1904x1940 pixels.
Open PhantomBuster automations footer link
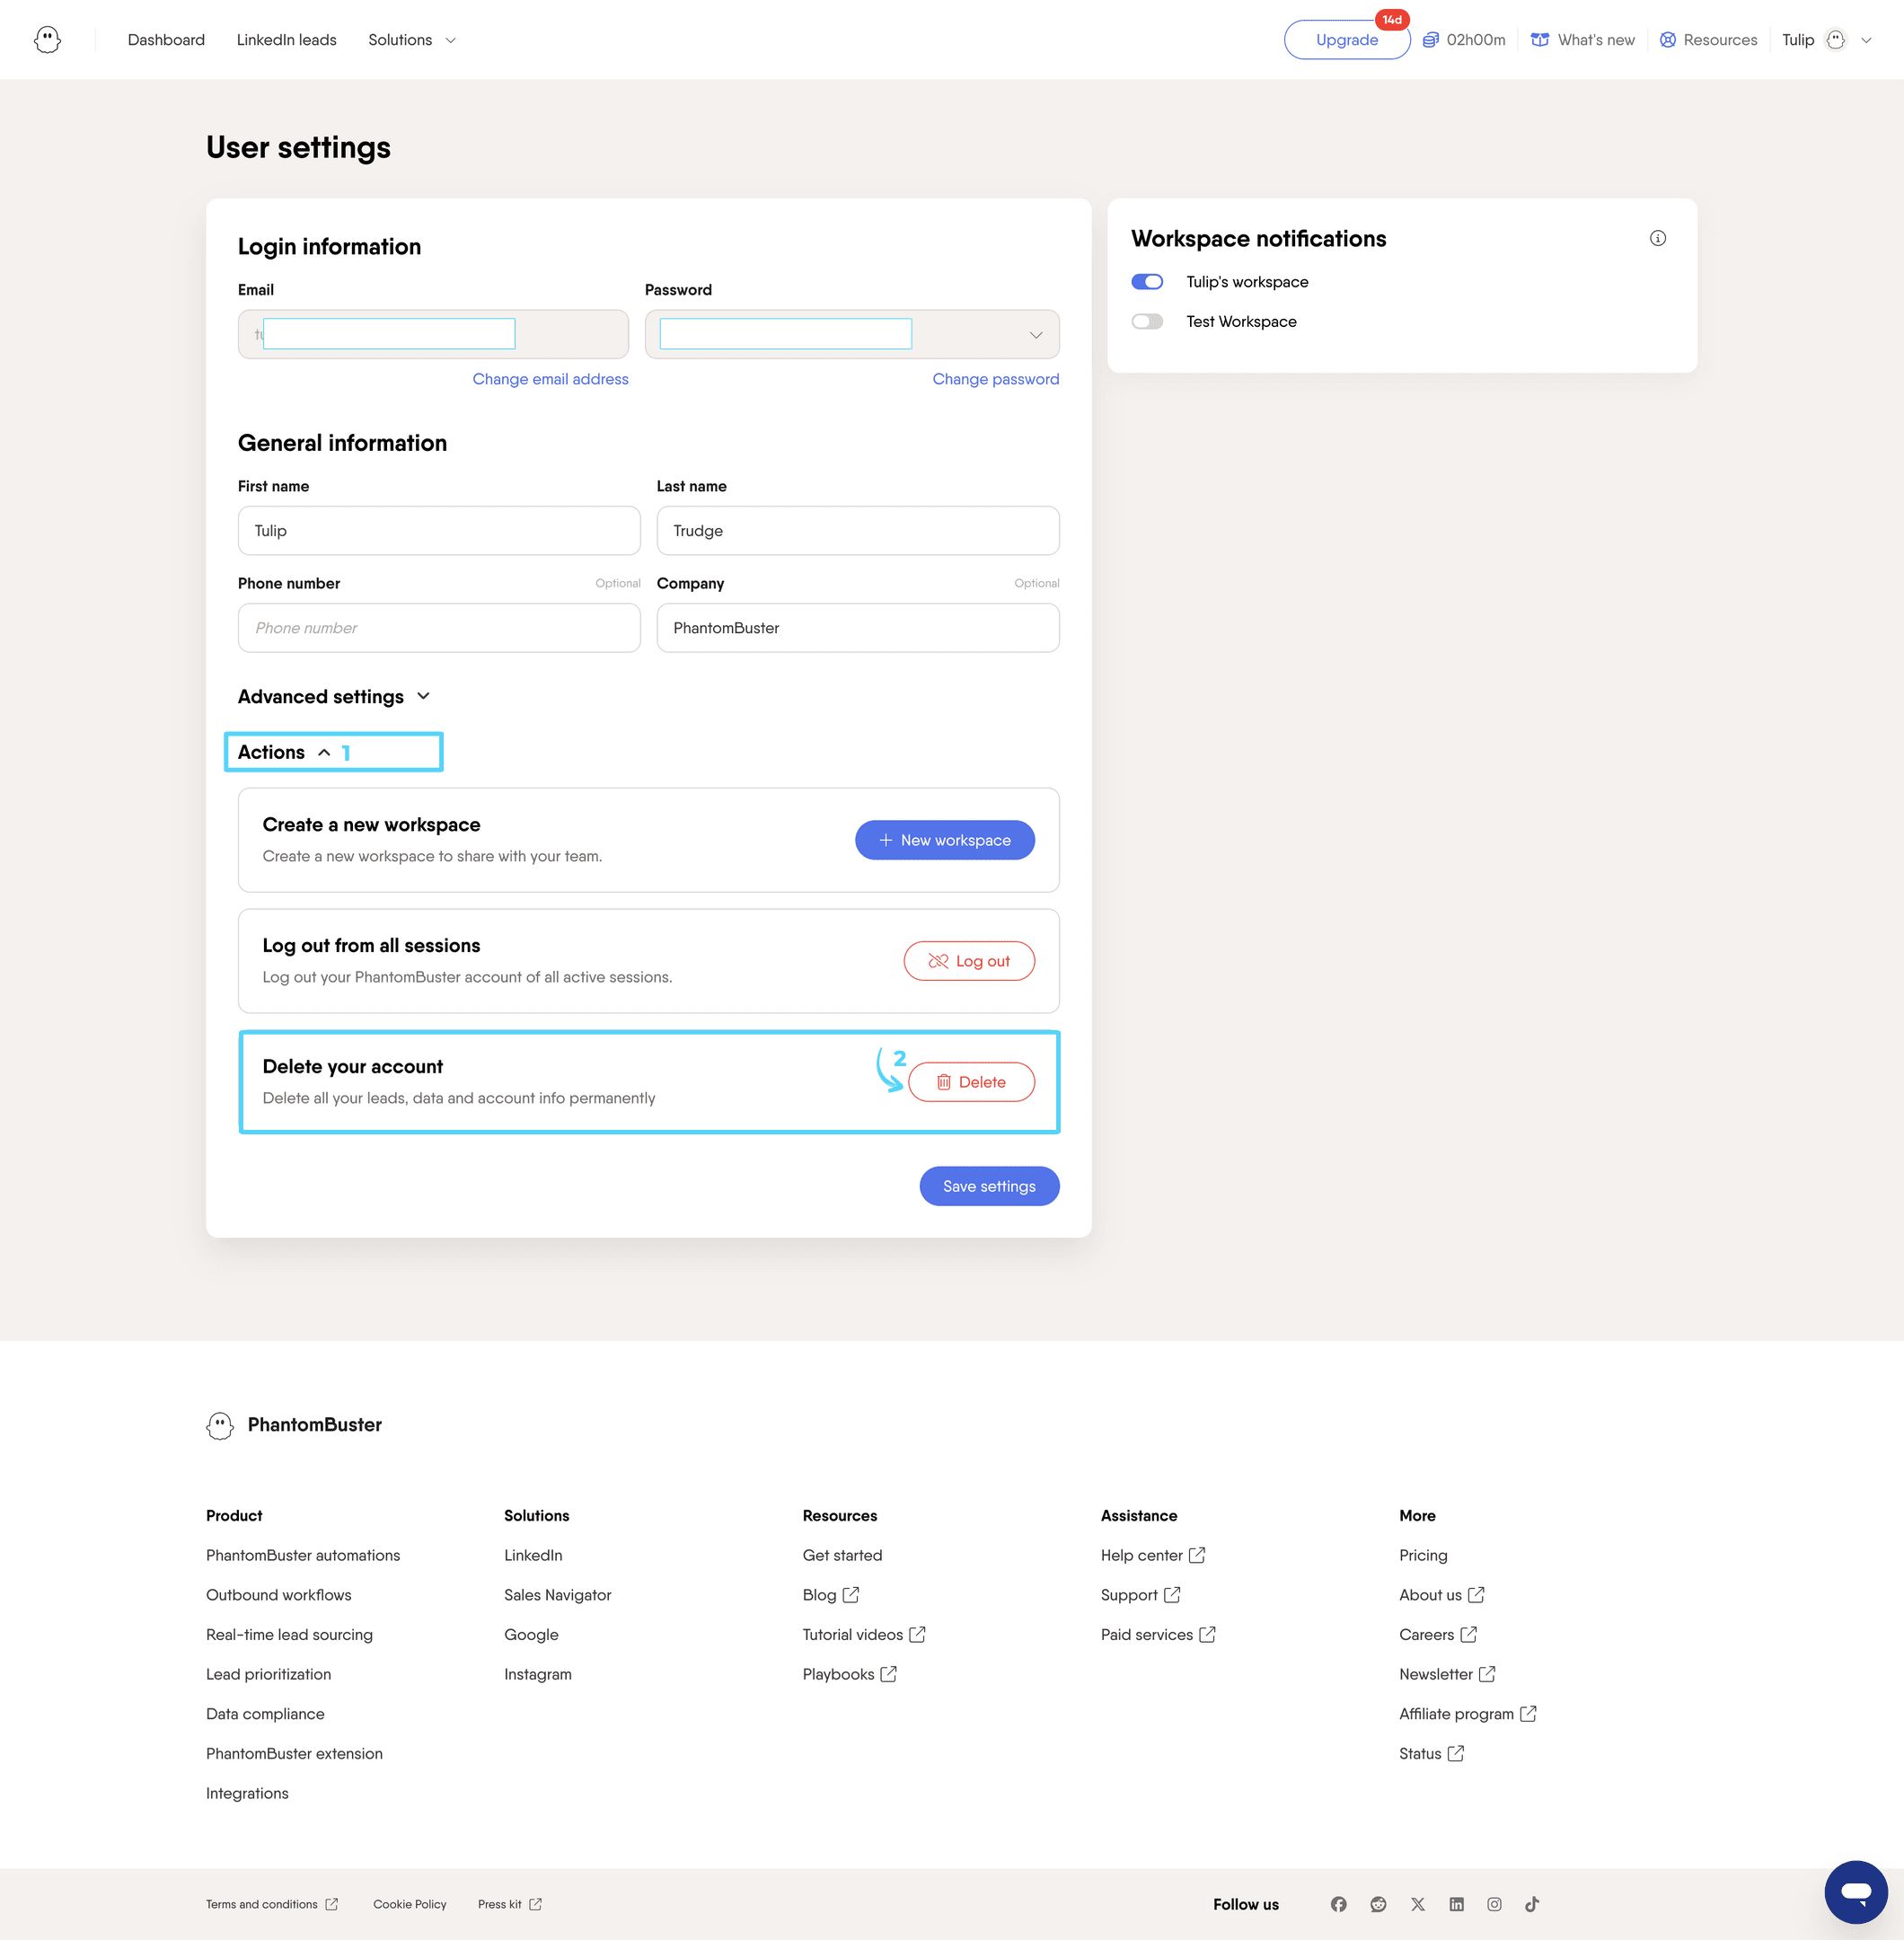303,1555
